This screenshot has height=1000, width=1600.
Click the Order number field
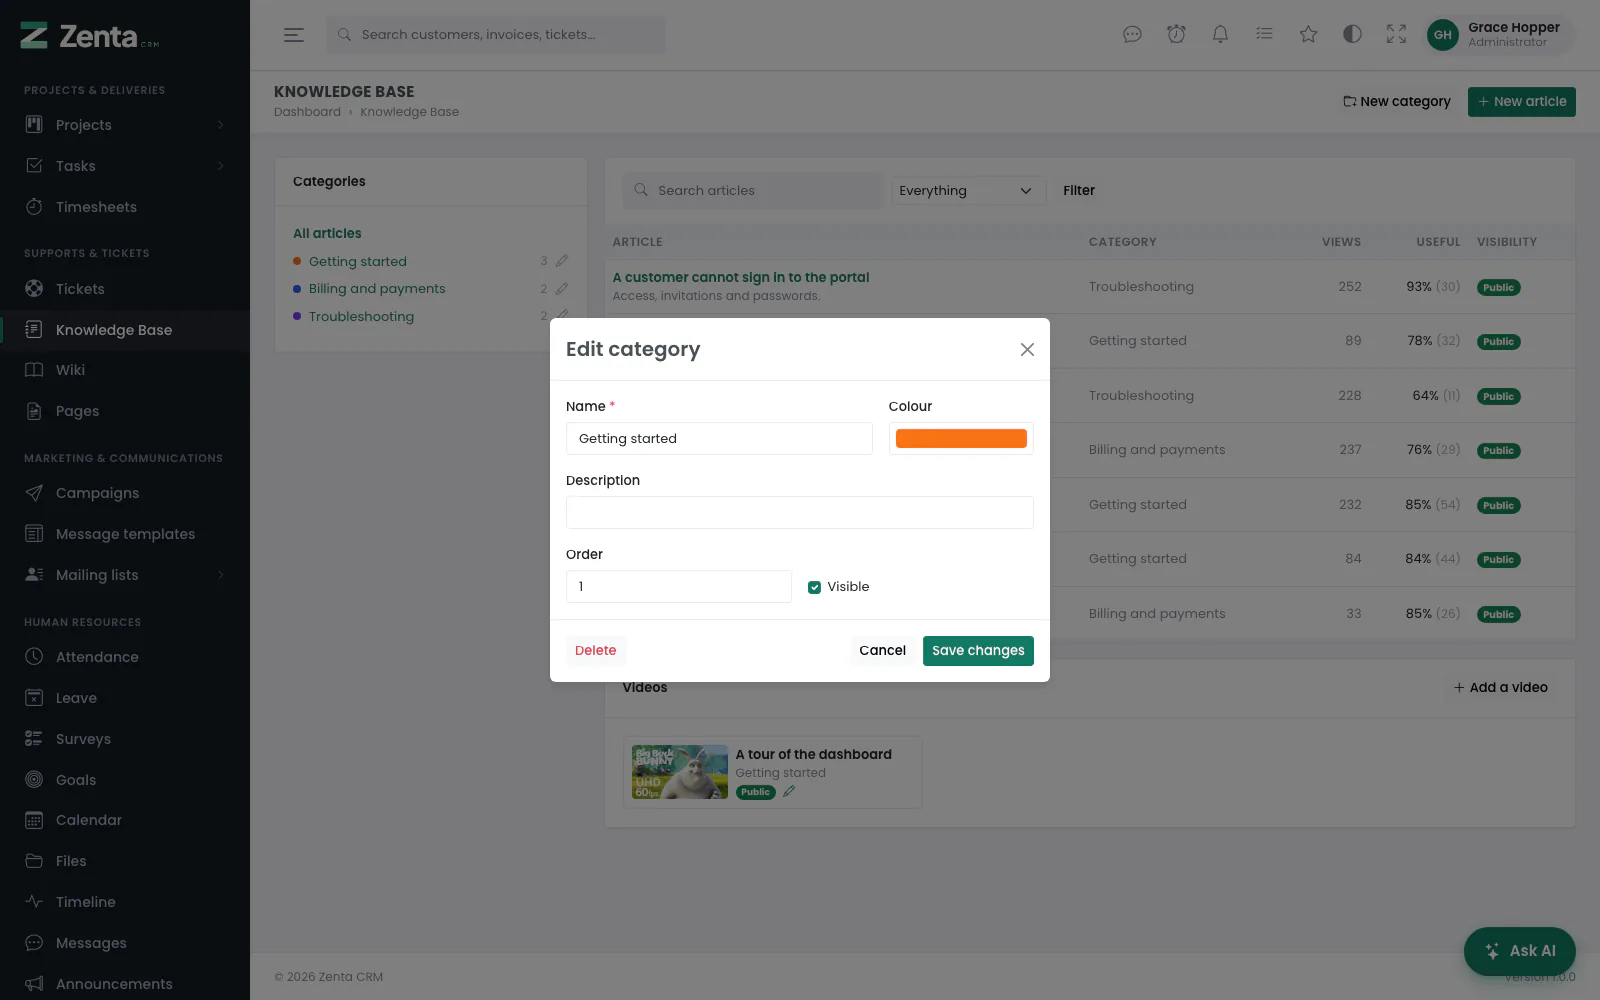(679, 586)
